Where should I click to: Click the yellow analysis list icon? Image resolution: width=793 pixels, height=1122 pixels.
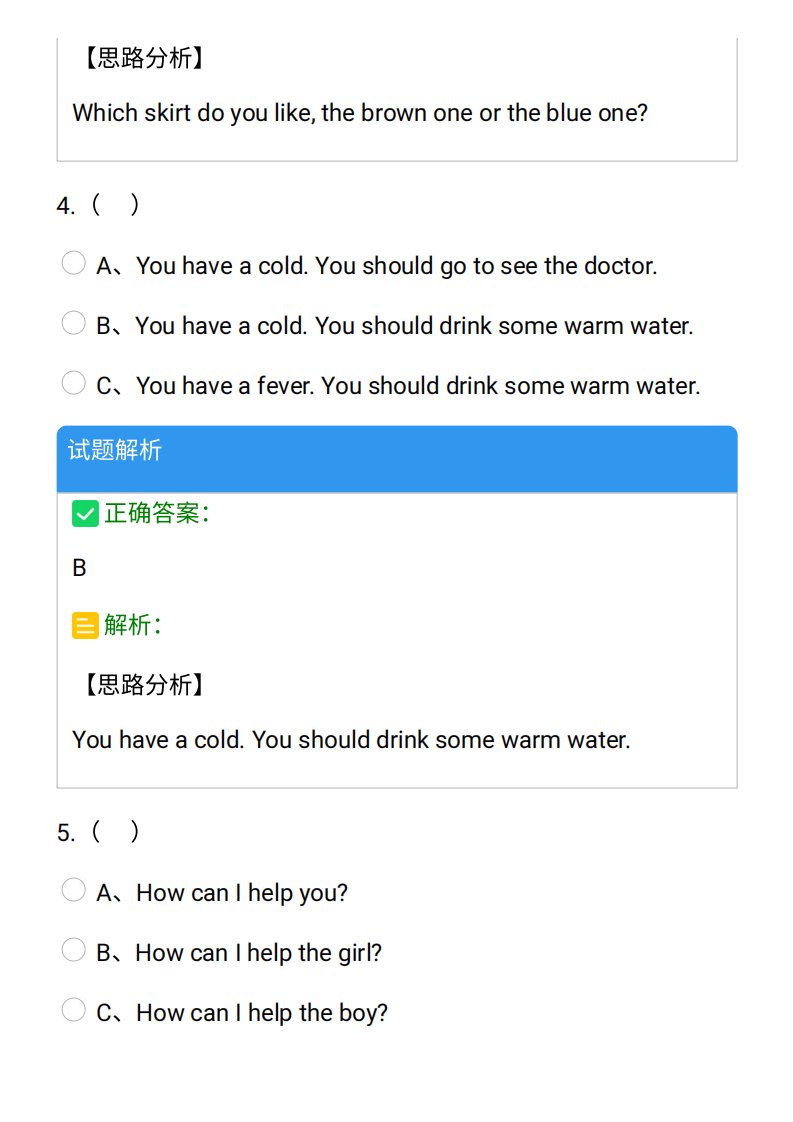[x=85, y=625]
